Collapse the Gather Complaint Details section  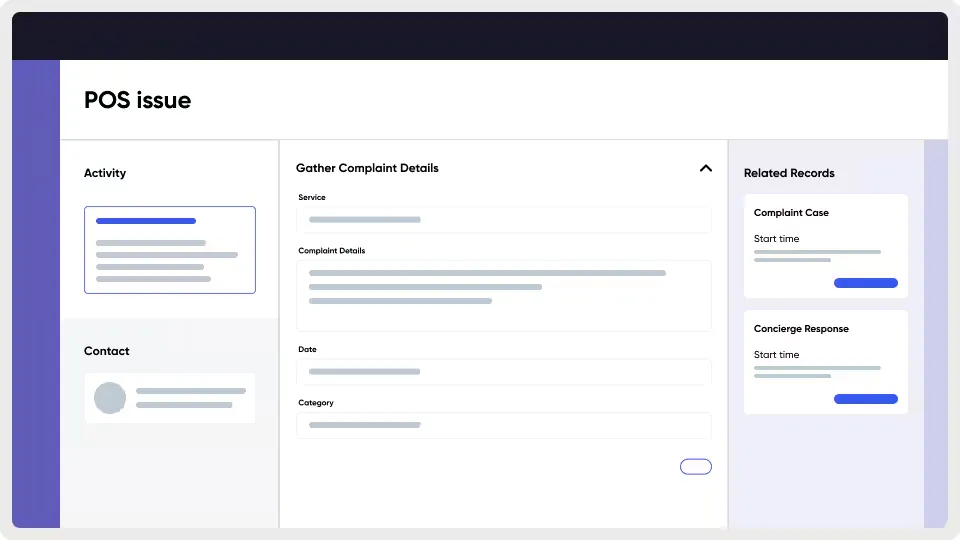click(705, 168)
